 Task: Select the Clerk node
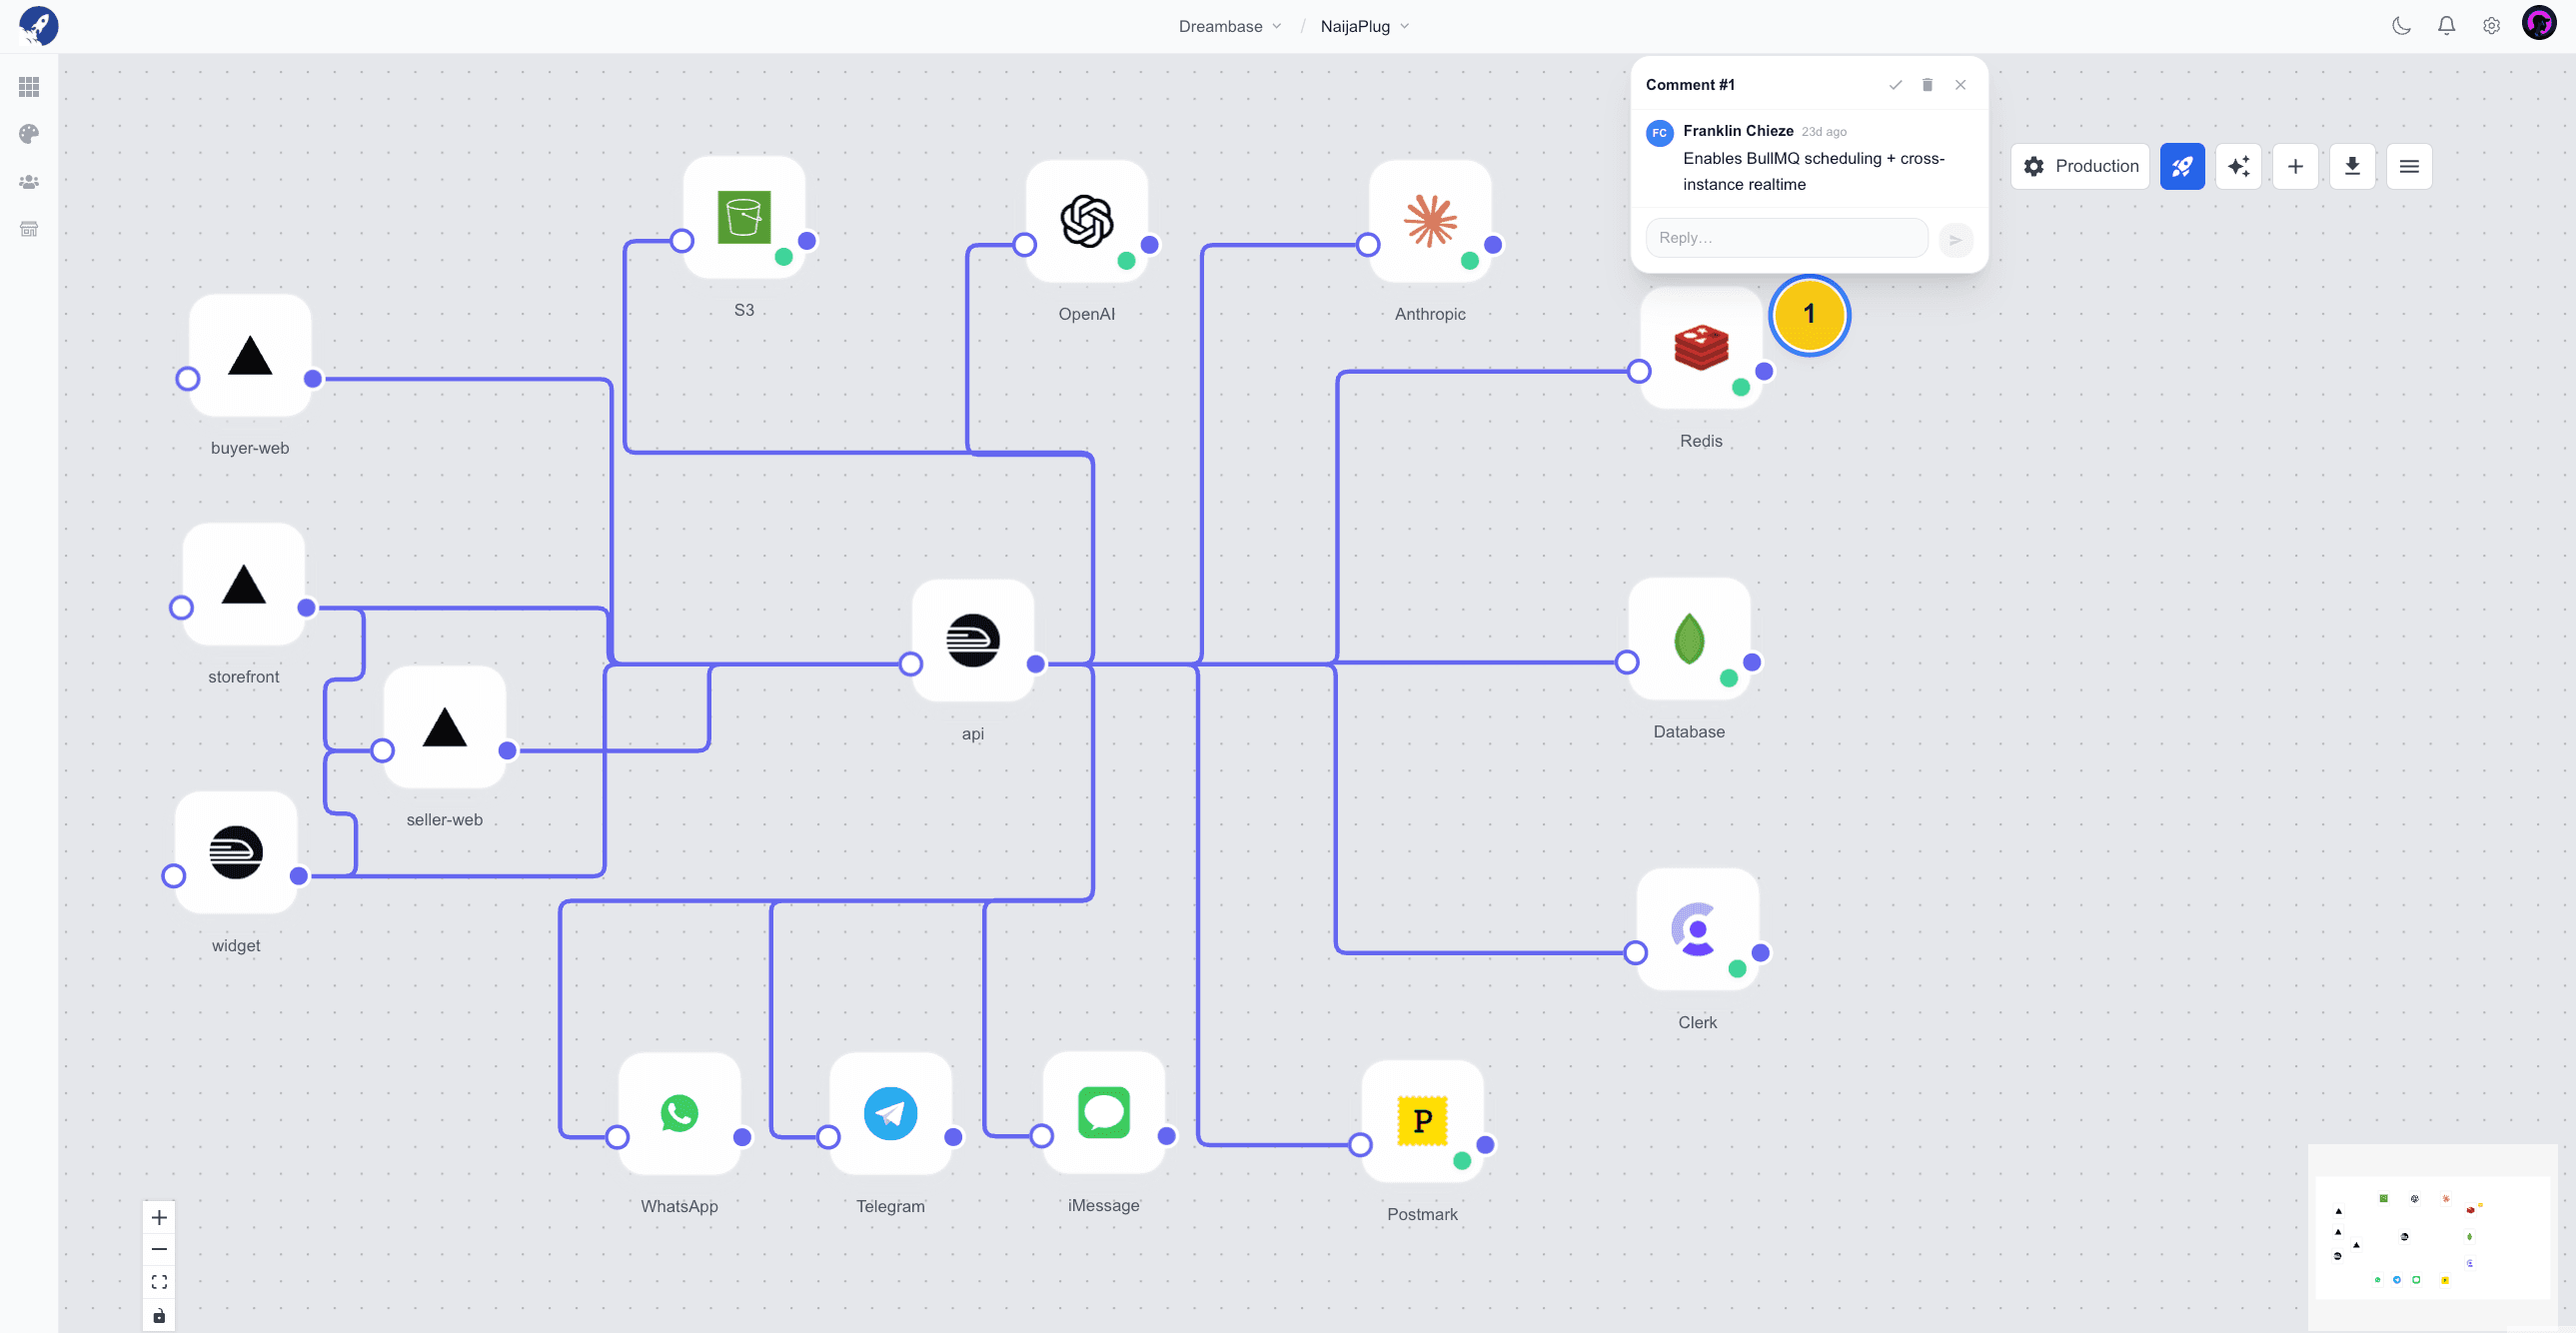point(1698,929)
